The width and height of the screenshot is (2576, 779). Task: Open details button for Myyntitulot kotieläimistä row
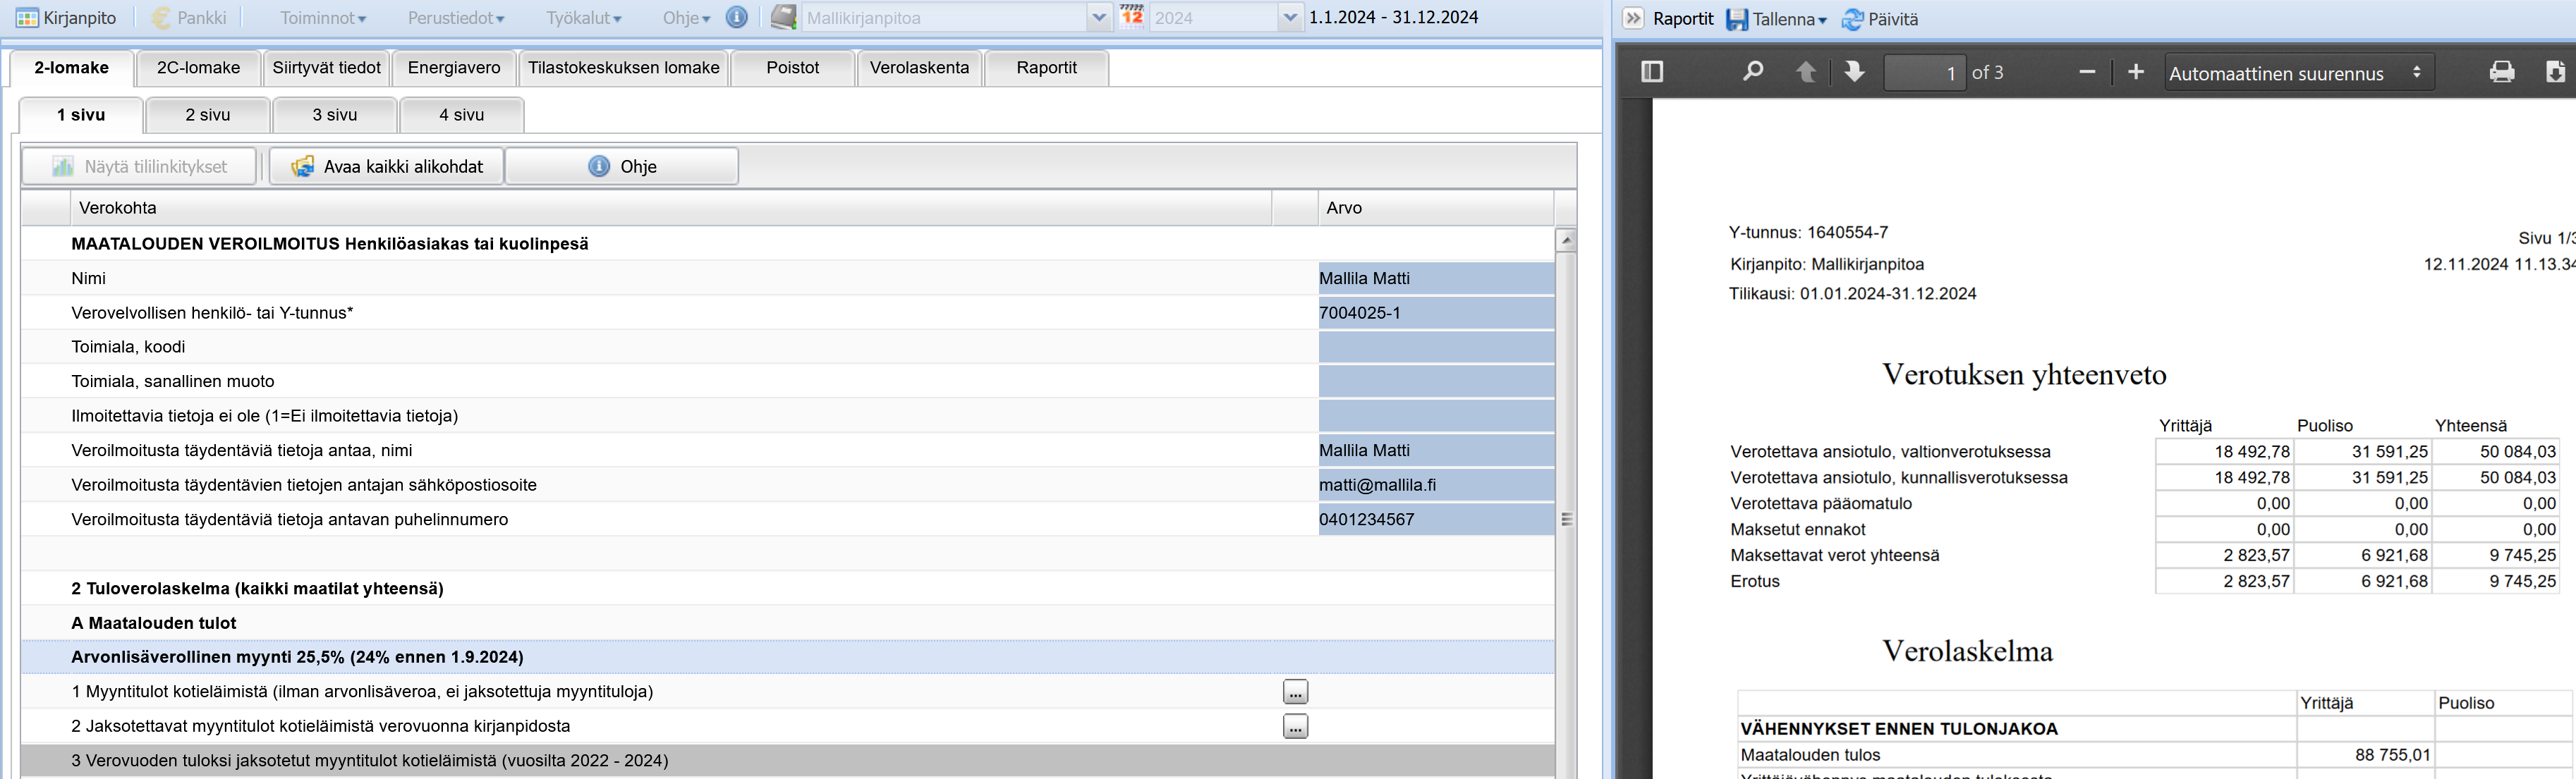pyautogui.click(x=1295, y=692)
